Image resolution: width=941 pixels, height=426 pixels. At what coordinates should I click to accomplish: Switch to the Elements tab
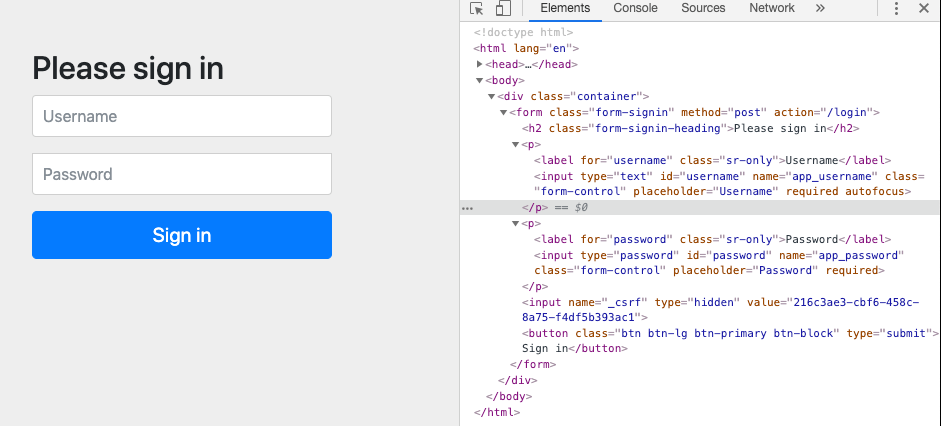pyautogui.click(x=565, y=8)
